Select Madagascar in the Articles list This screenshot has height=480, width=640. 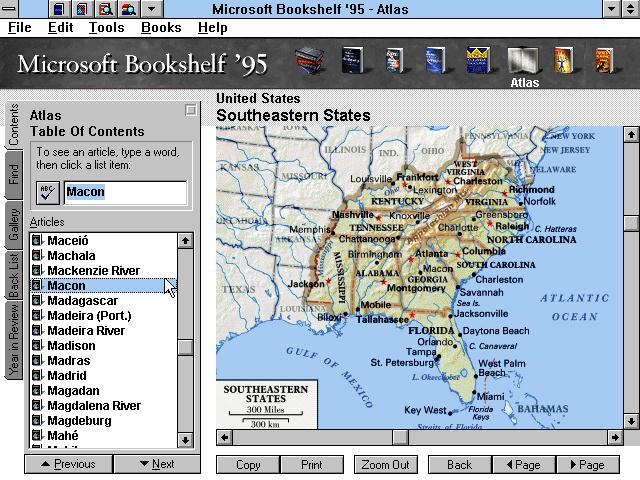click(x=104, y=301)
